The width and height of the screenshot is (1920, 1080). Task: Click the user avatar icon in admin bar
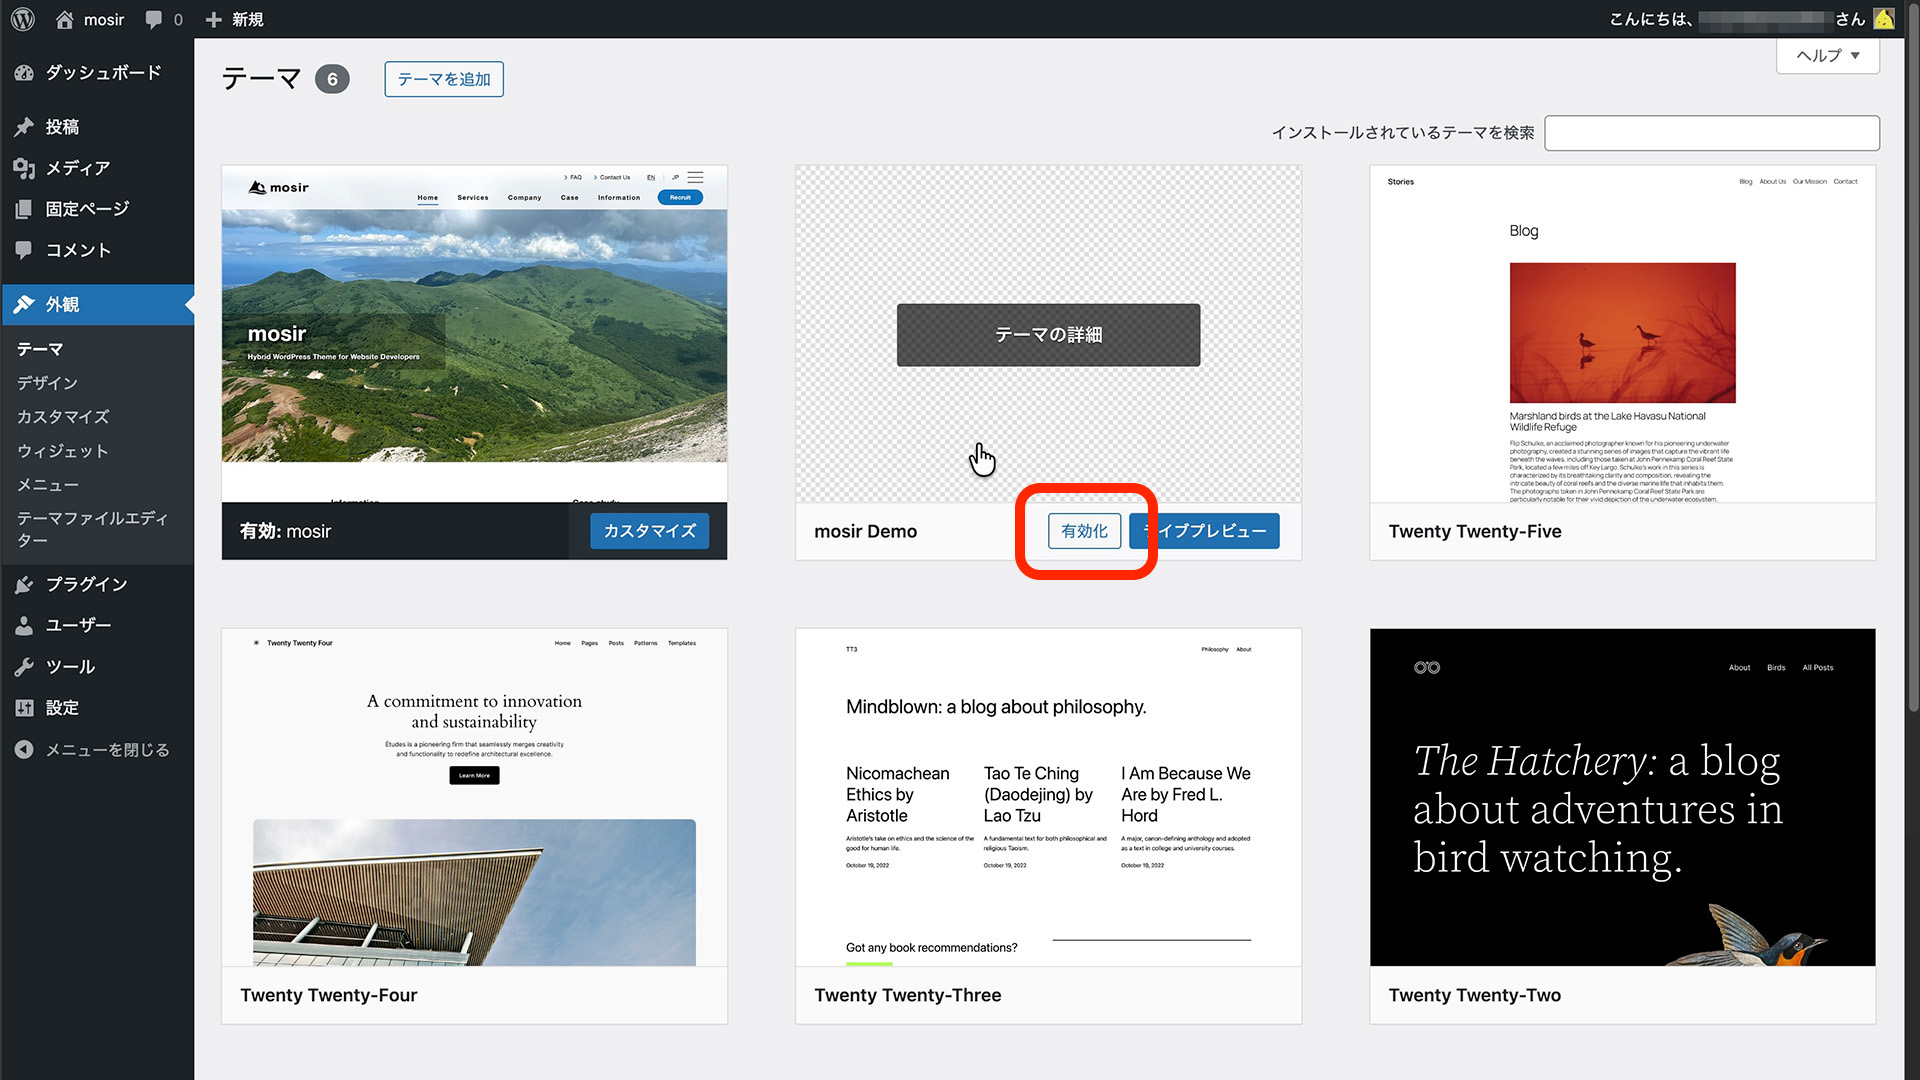coord(1884,19)
